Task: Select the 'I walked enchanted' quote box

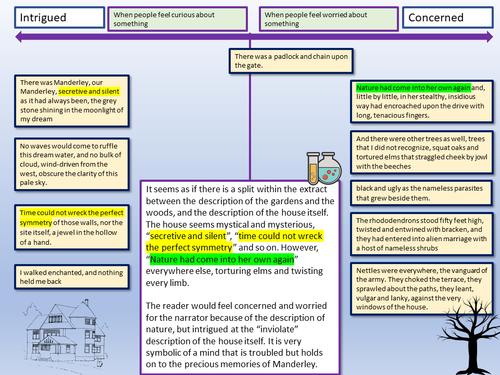Action: pos(72,277)
